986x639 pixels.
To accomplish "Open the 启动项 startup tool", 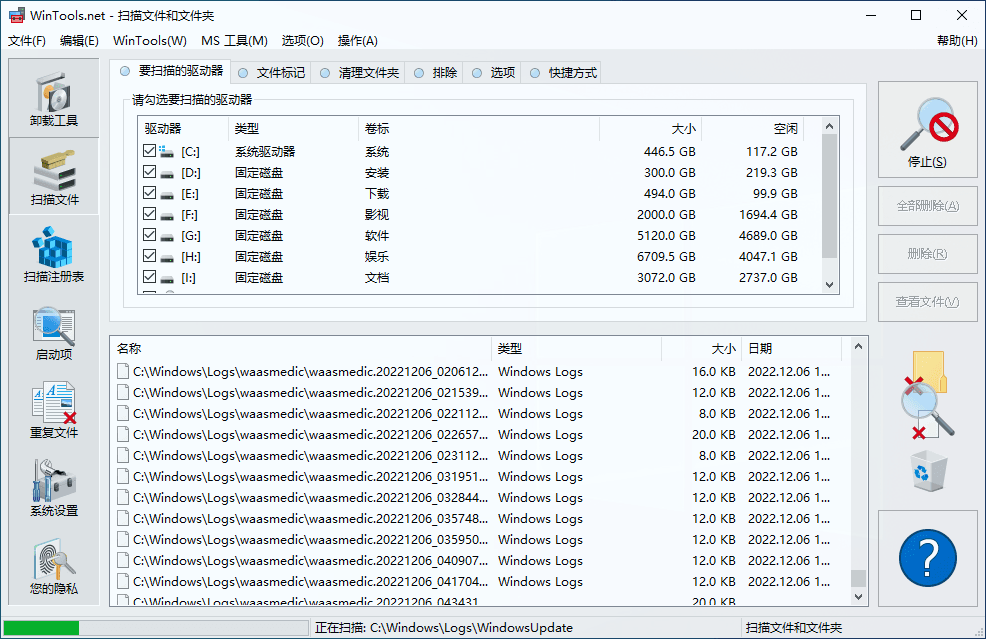I will pyautogui.click(x=54, y=332).
